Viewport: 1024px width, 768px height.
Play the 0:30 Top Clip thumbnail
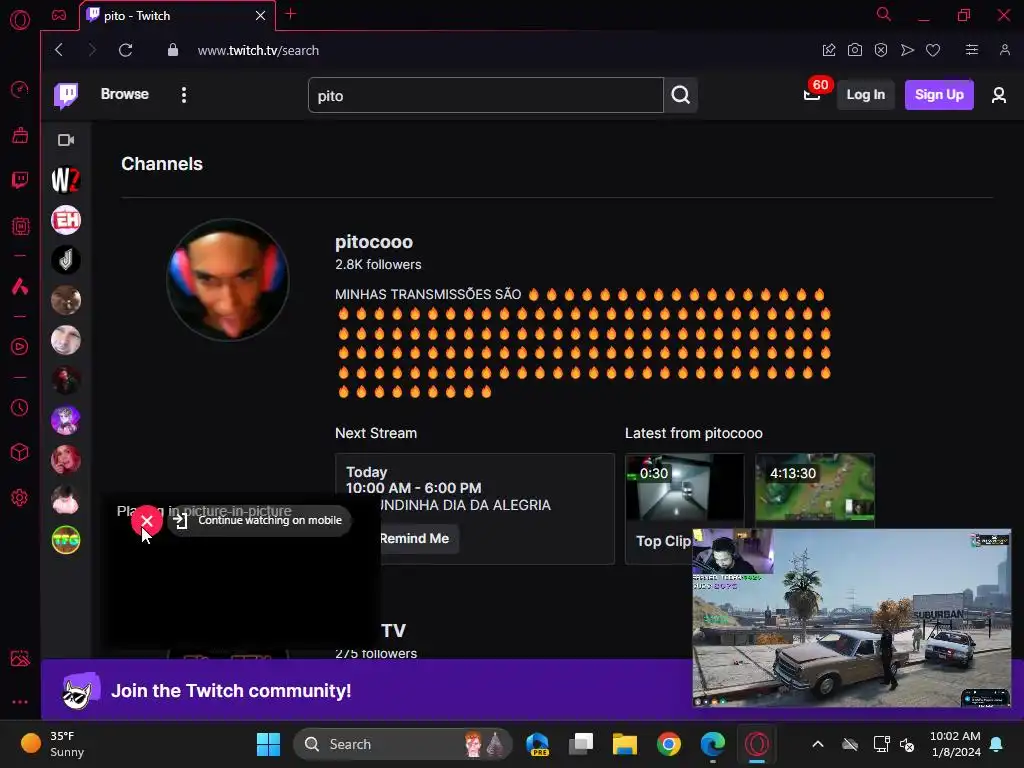coord(684,487)
